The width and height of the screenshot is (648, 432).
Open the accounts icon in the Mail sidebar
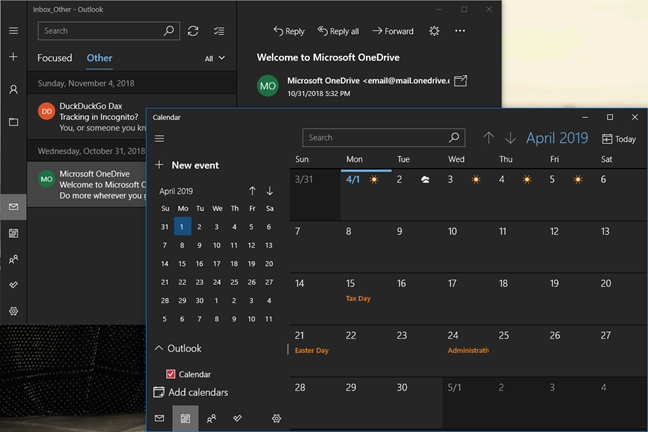[x=13, y=89]
